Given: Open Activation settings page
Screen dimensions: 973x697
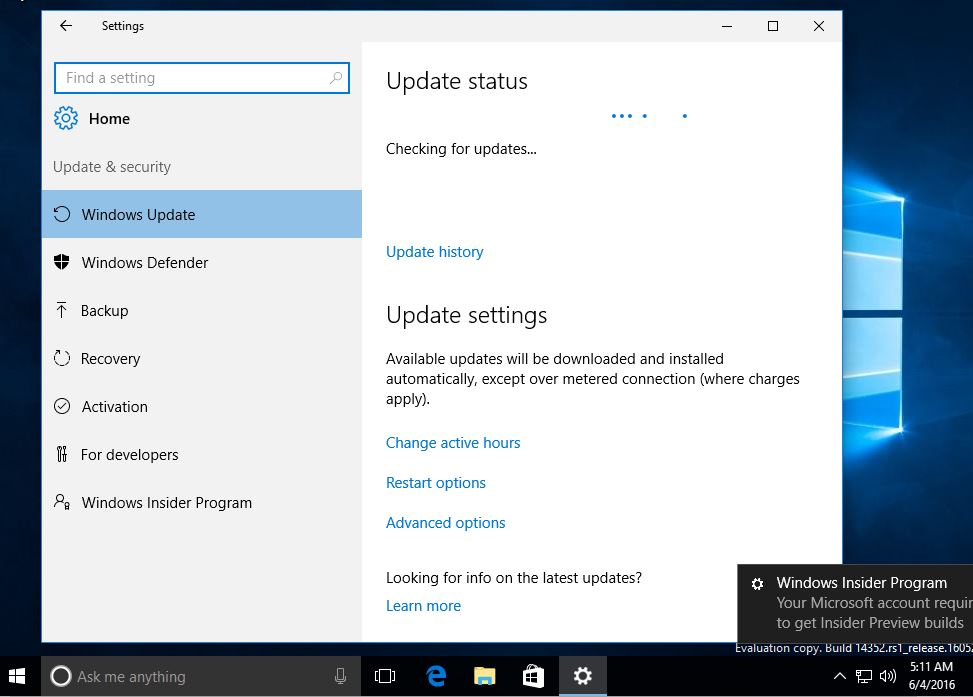Looking at the screenshot, I should (202, 406).
